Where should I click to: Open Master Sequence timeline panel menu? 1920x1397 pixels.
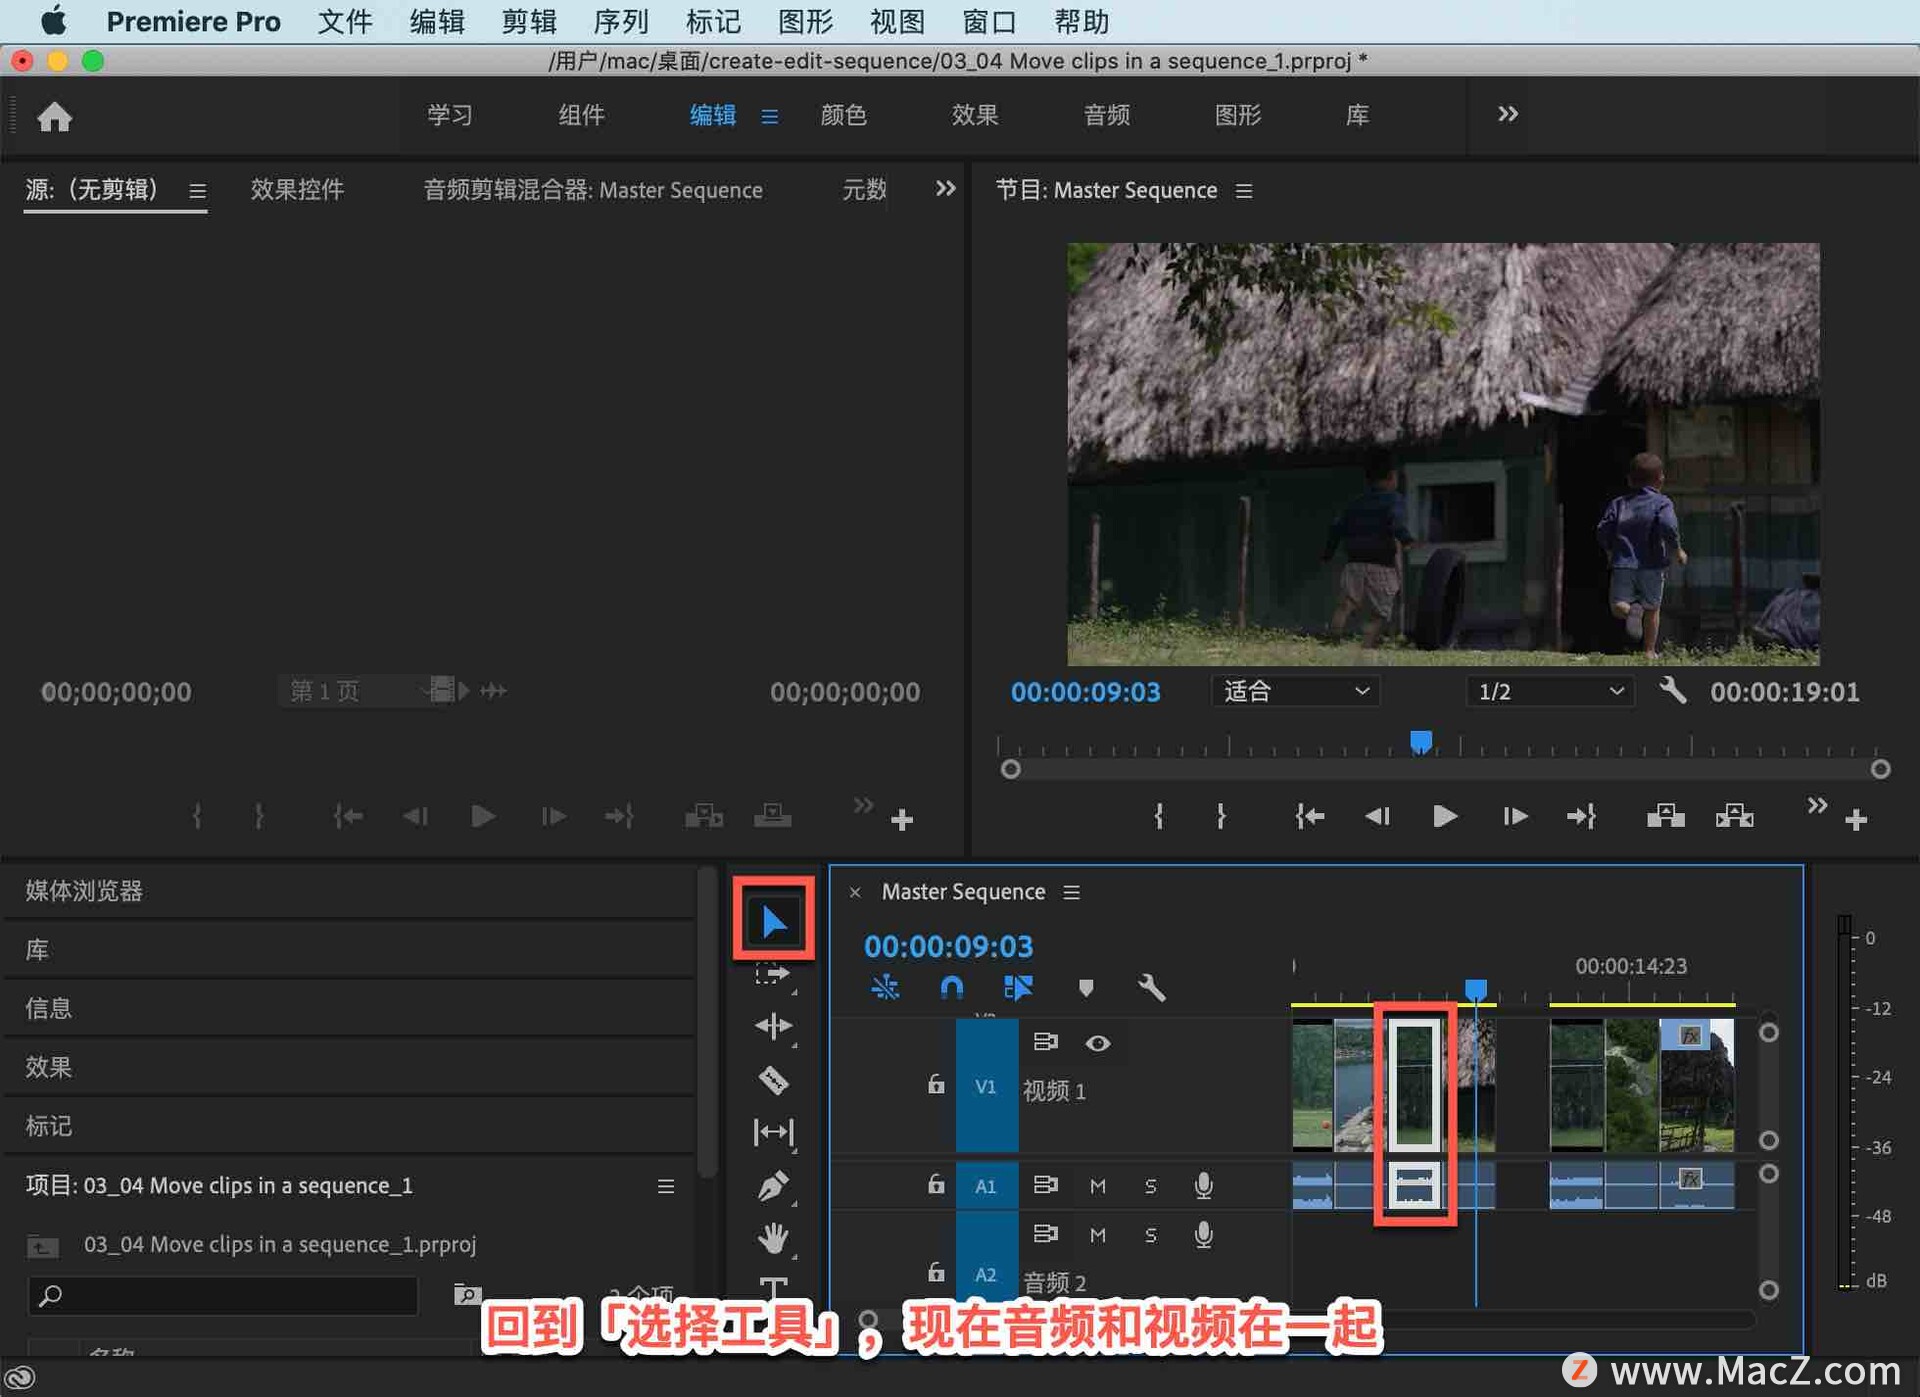click(x=1072, y=892)
